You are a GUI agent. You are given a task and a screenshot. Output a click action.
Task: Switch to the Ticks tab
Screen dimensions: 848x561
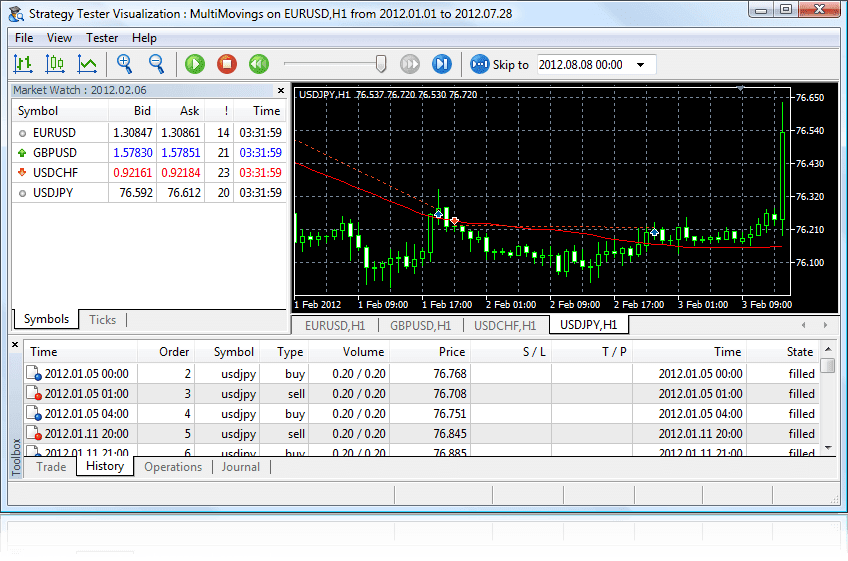[x=102, y=320]
